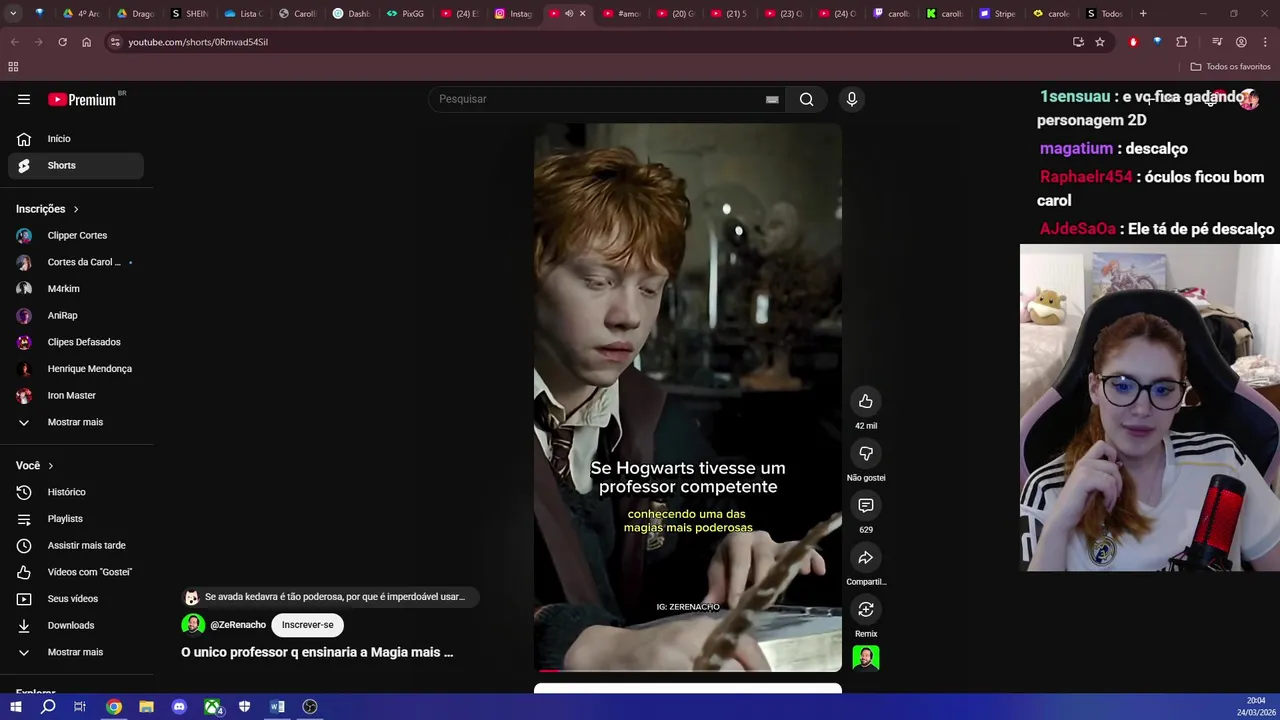The width and height of the screenshot is (1280, 720).
Task: Open the Chrome three-dot menu
Action: (1265, 42)
